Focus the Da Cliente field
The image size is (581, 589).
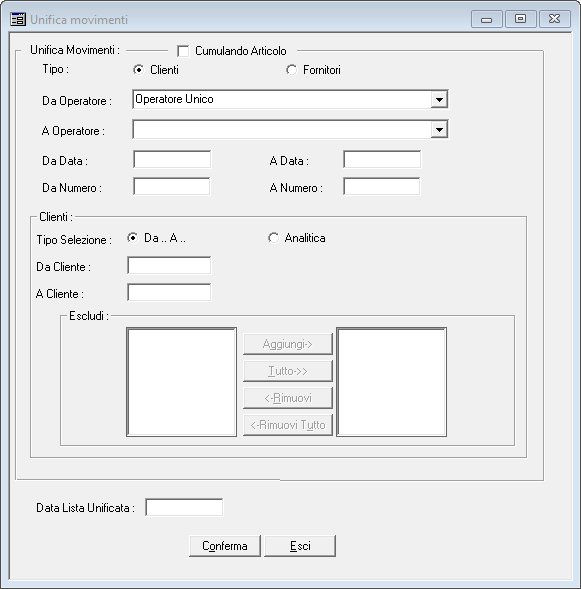169,265
